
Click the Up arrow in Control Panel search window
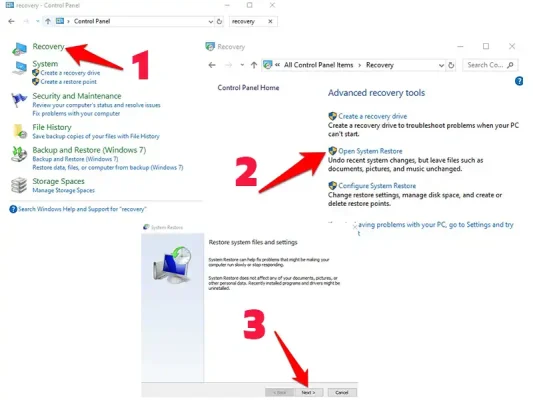coord(48,21)
